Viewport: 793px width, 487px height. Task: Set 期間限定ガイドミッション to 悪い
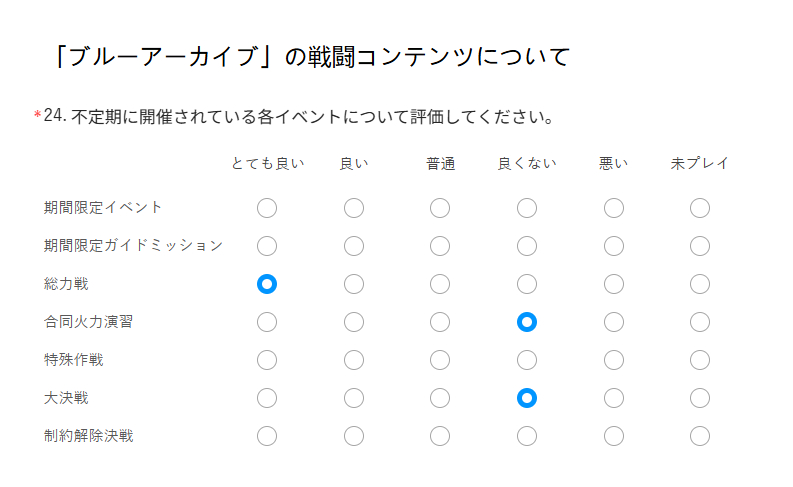tap(614, 246)
